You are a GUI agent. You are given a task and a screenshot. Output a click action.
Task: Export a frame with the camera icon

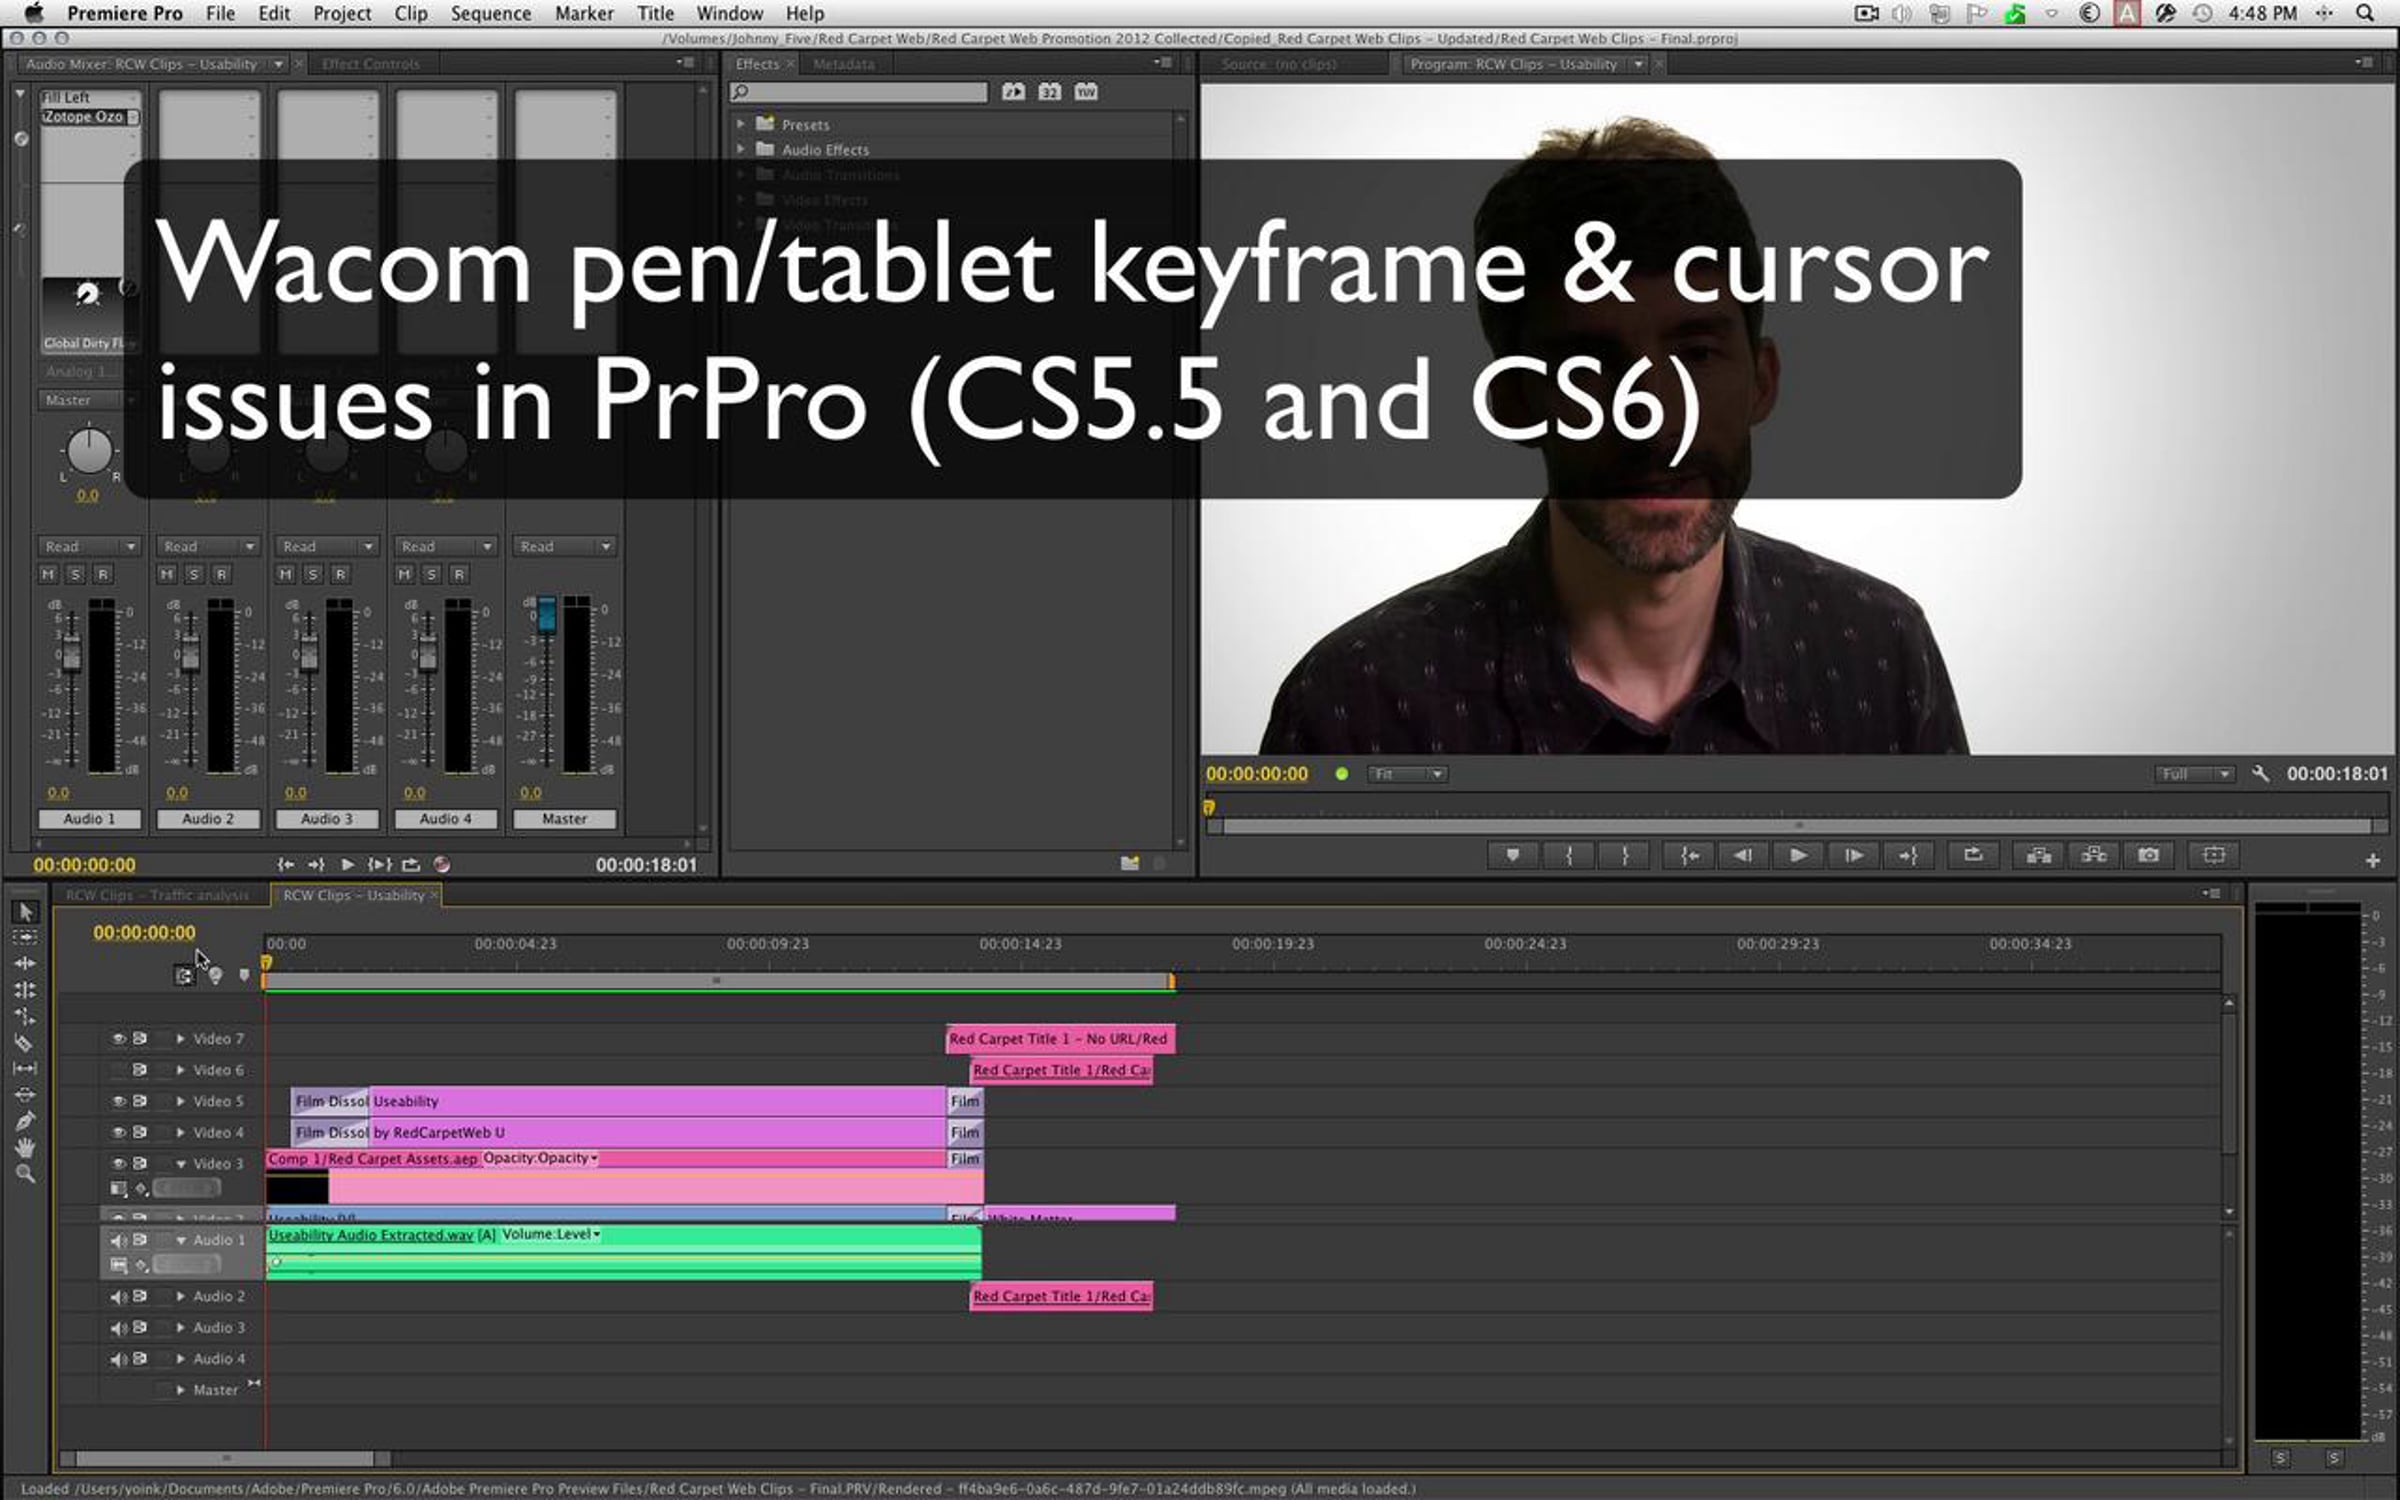pyautogui.click(x=2149, y=856)
